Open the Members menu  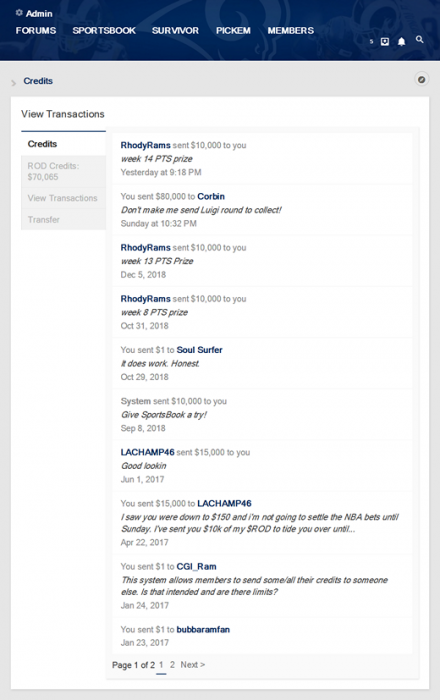[x=291, y=30]
